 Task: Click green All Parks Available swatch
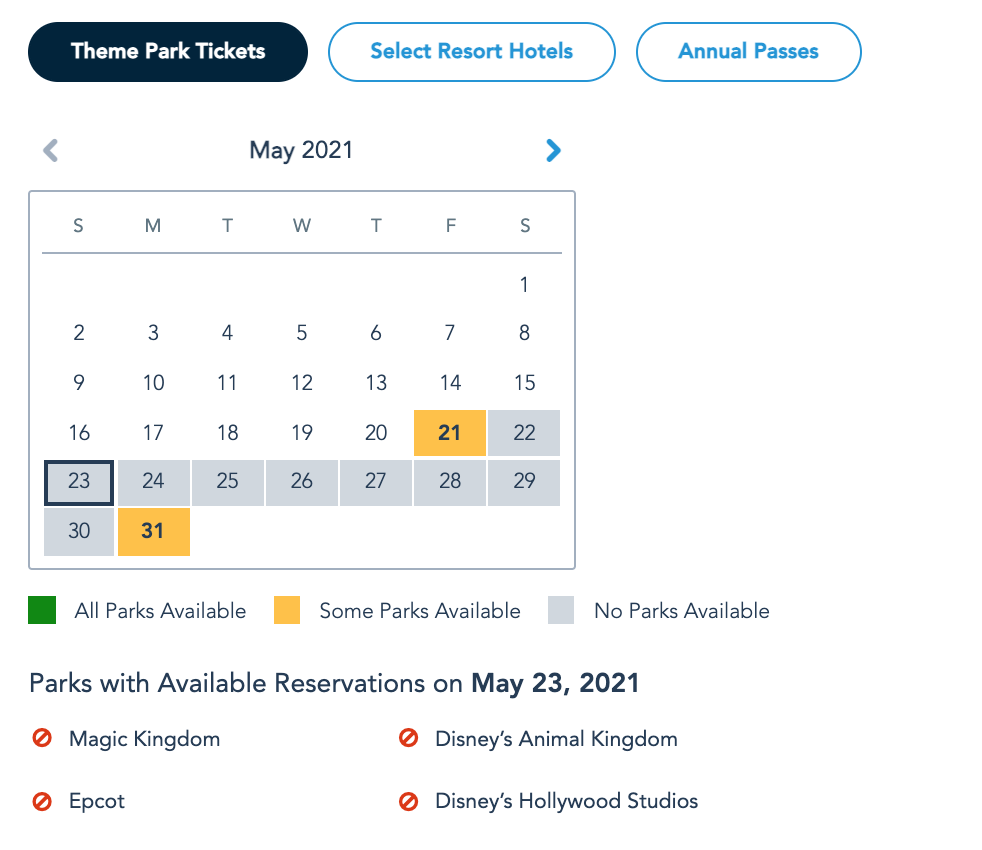coord(42,610)
